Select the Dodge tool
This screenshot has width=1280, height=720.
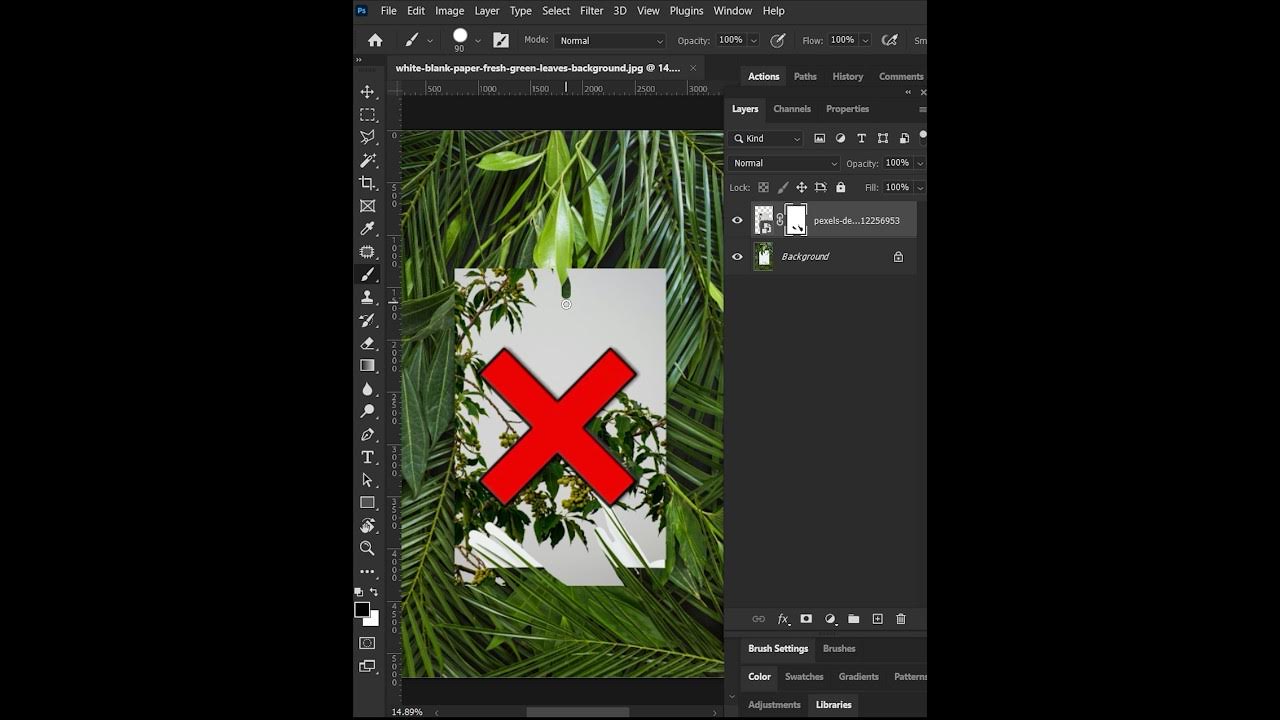367,411
